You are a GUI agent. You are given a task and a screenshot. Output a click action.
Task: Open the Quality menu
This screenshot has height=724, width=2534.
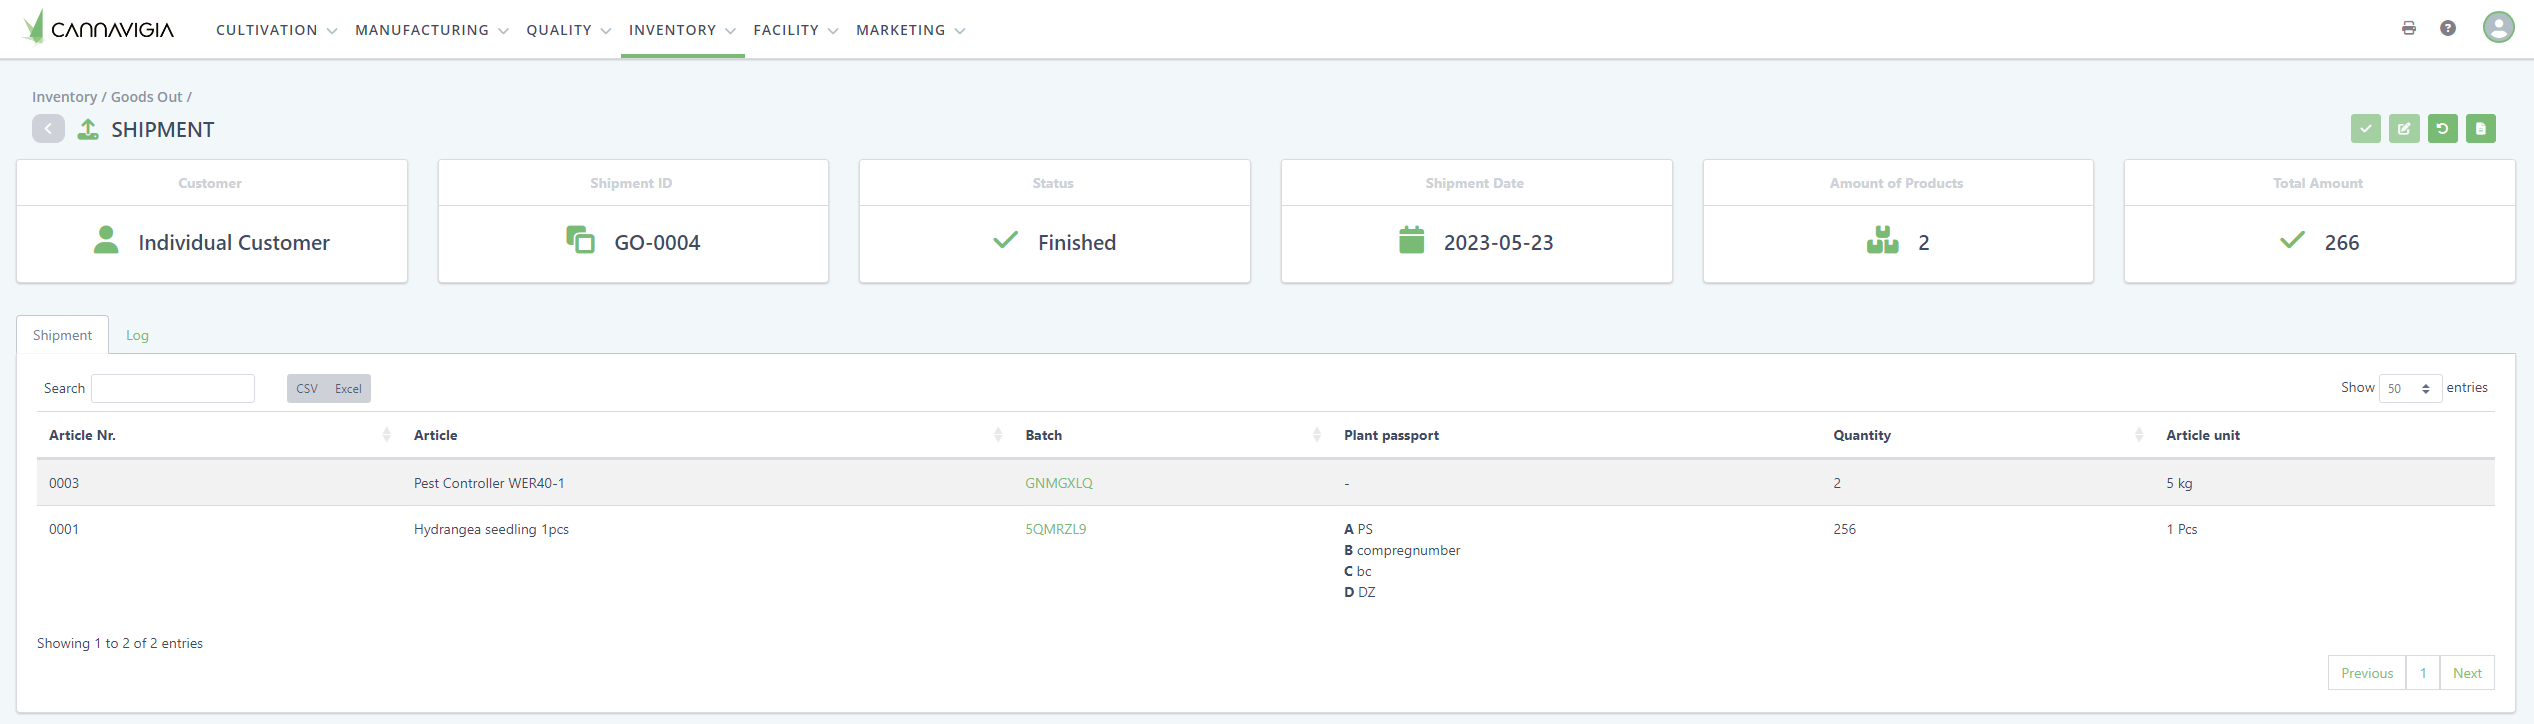coord(568,30)
